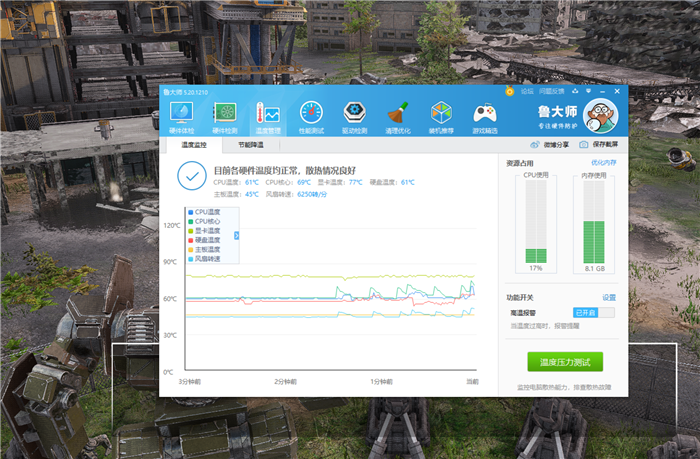
Task: Open 装机推荐 cube icon
Action: [441, 117]
